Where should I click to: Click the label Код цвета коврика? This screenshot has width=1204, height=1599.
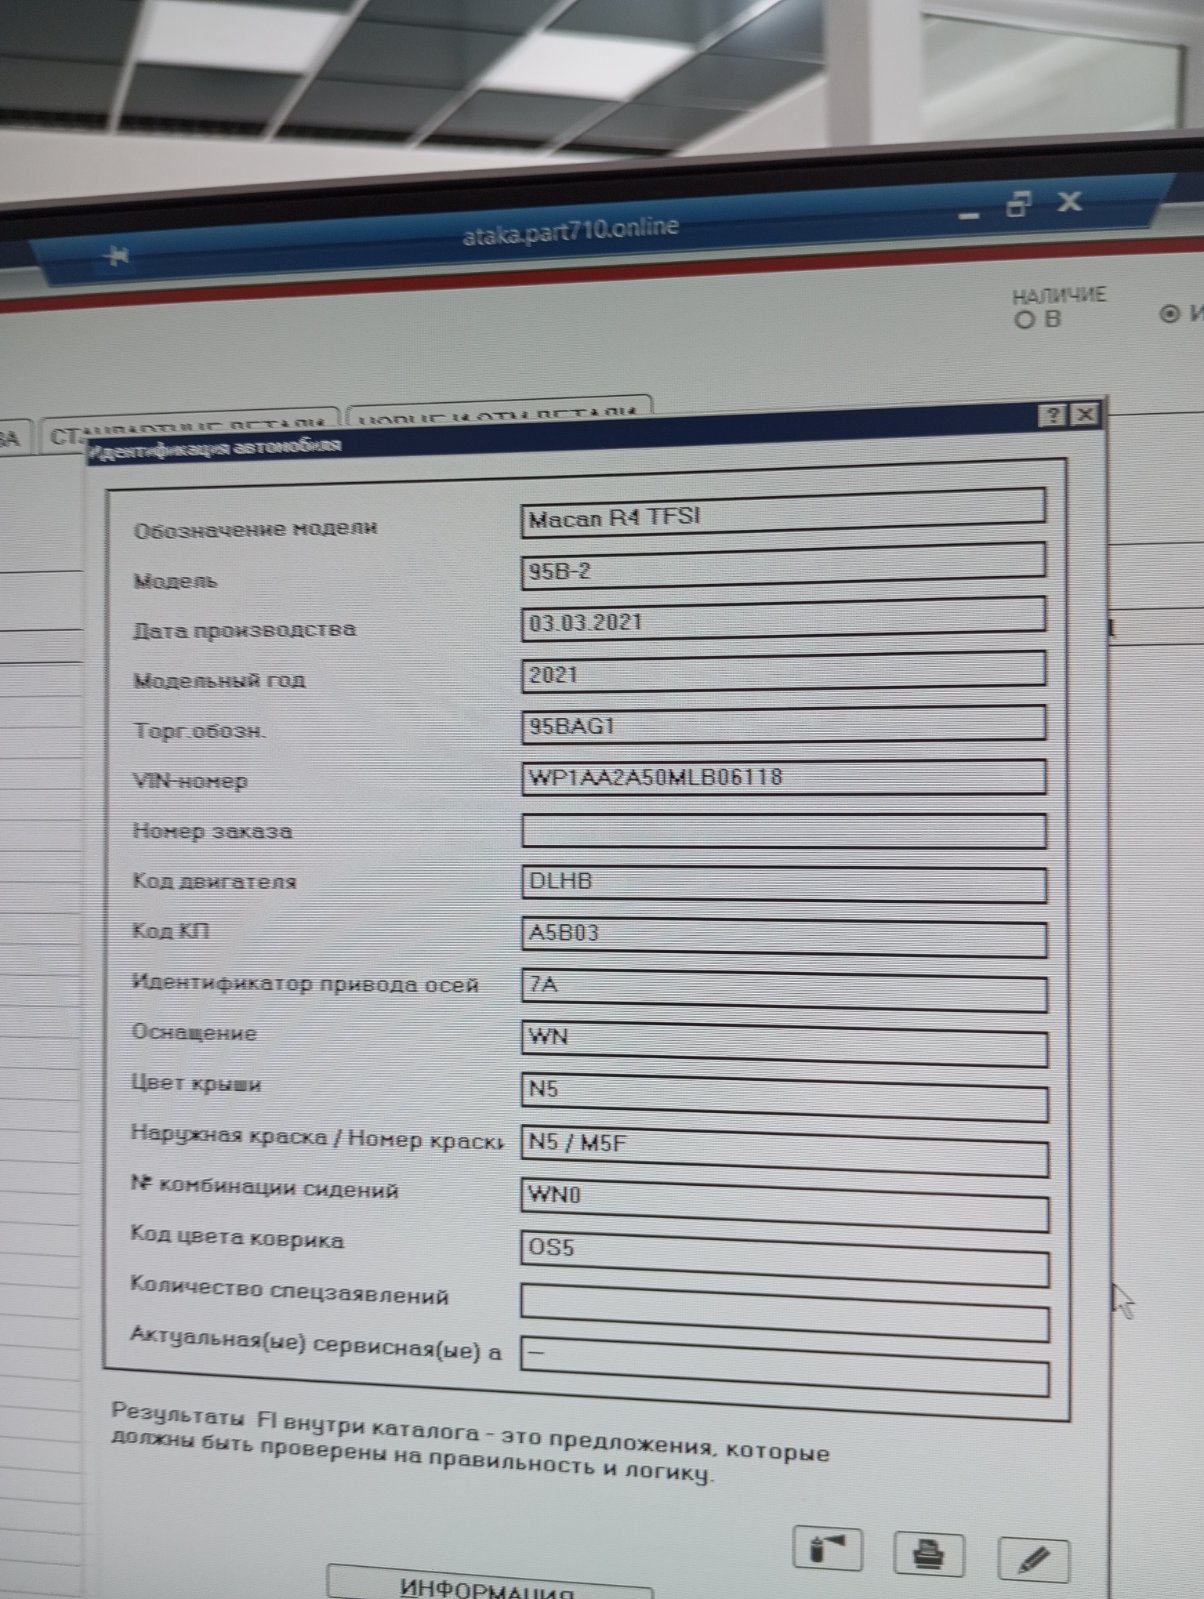(x=237, y=1238)
